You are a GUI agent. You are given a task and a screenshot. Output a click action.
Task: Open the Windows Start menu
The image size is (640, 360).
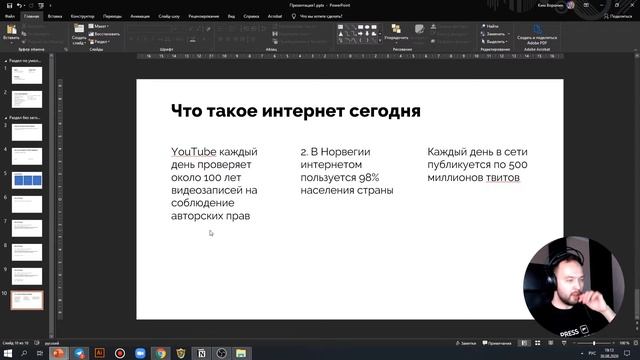(8, 353)
